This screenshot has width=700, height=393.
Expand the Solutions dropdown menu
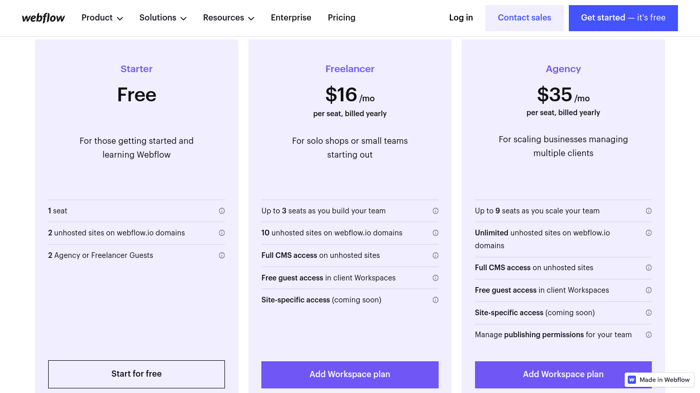[163, 18]
